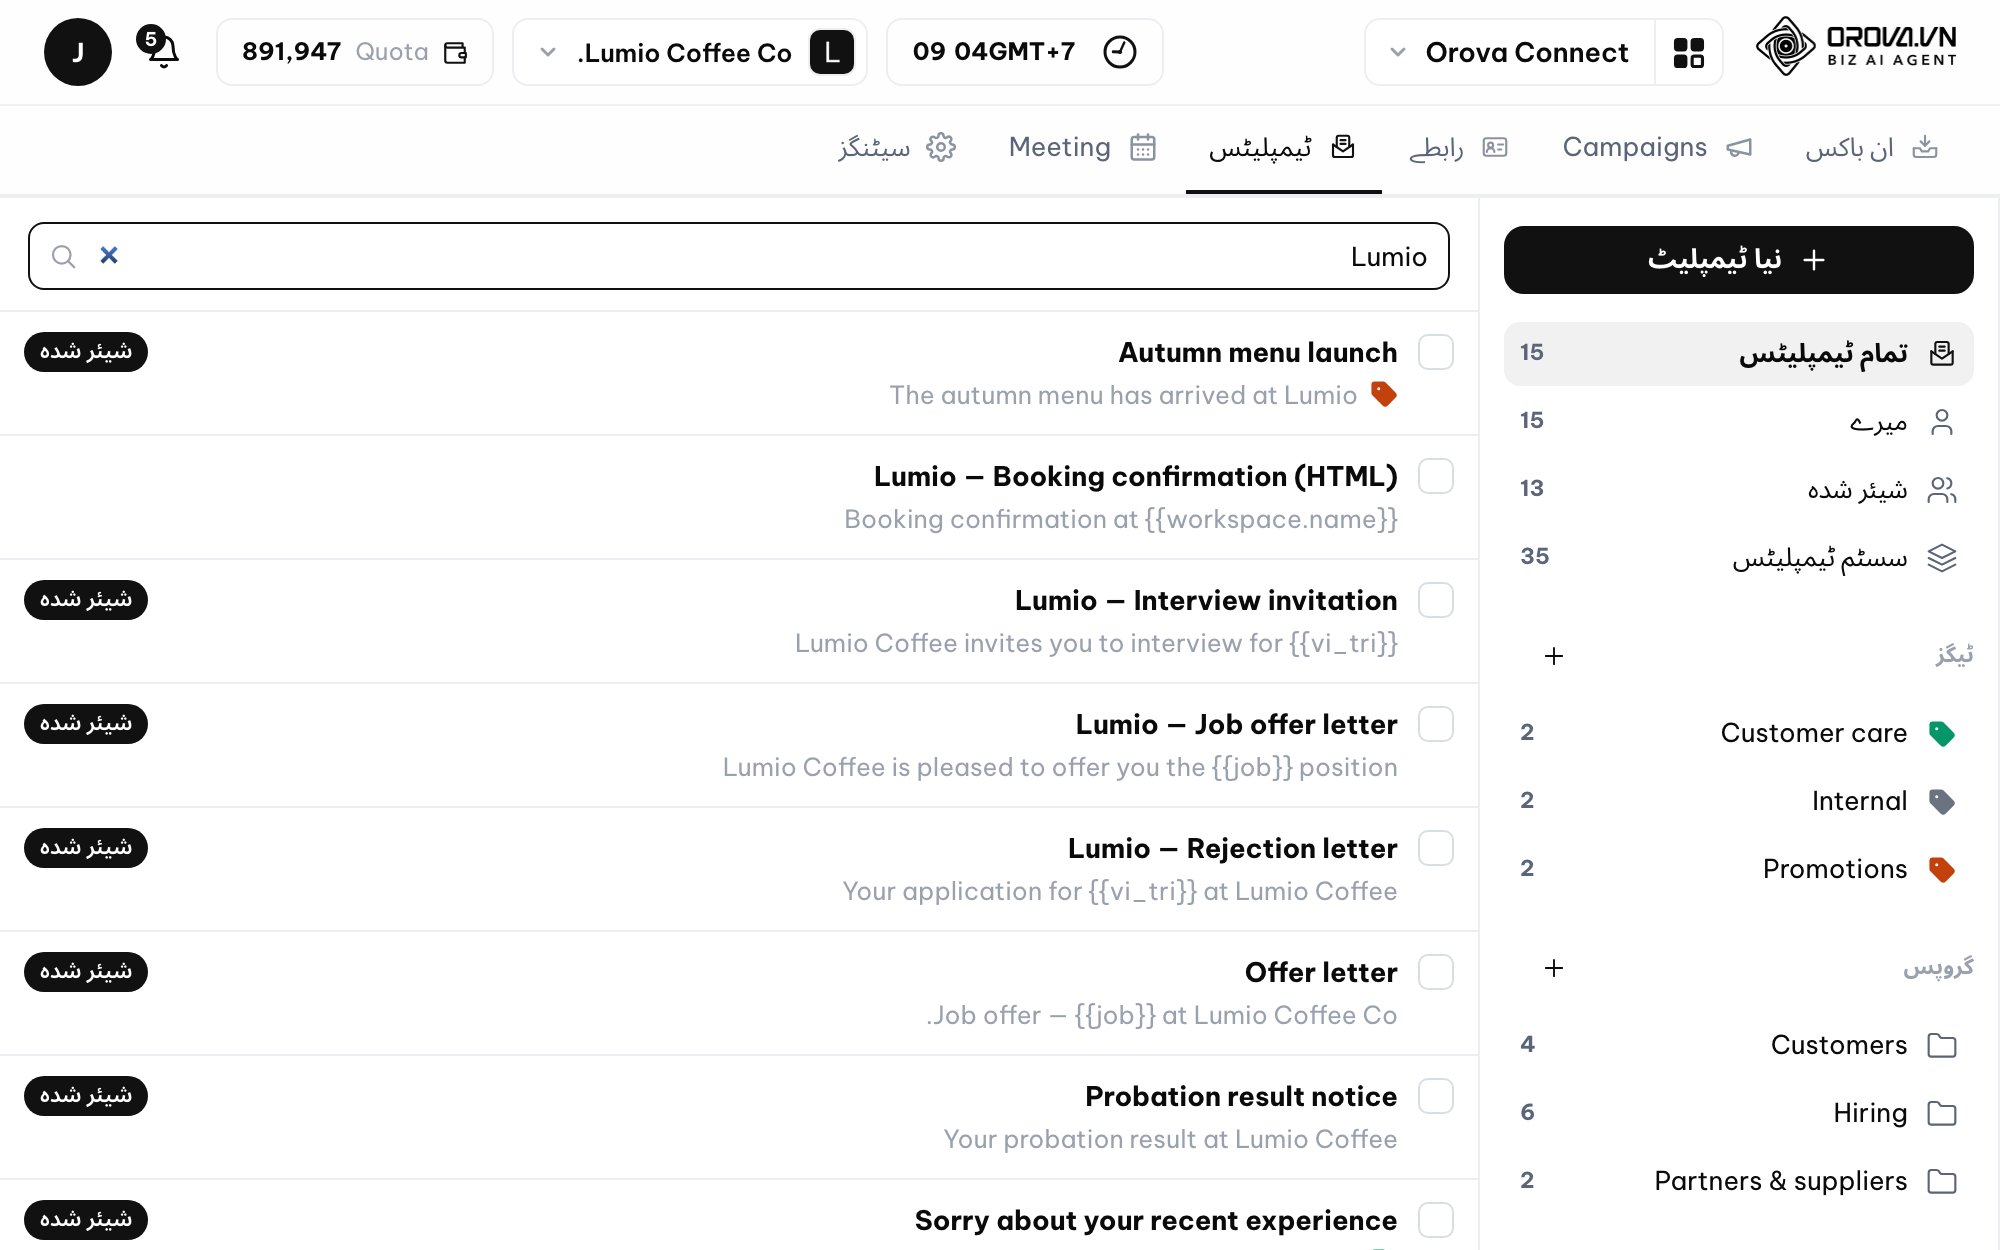The image size is (2000, 1250).
Task: Select the شیئر شدہ filter with count 13
Action: [1739, 489]
